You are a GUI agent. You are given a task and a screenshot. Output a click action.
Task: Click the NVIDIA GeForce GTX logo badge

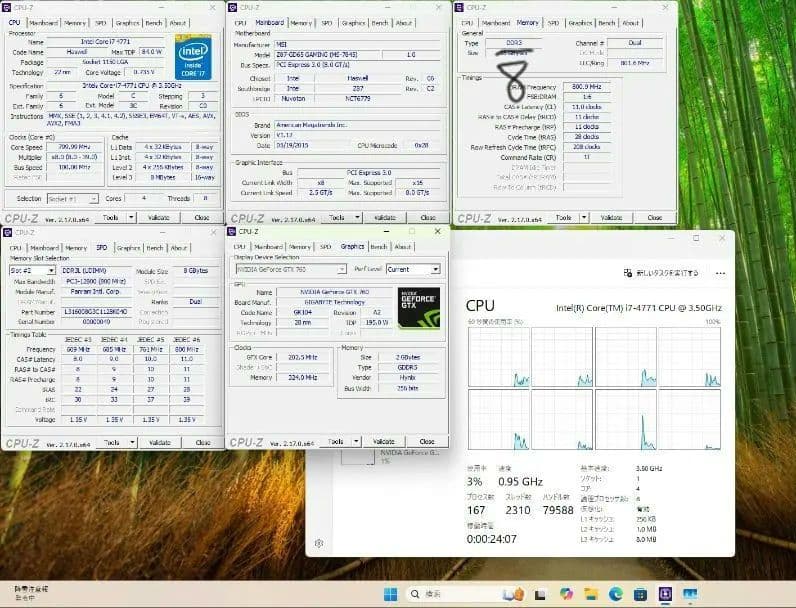coord(419,308)
